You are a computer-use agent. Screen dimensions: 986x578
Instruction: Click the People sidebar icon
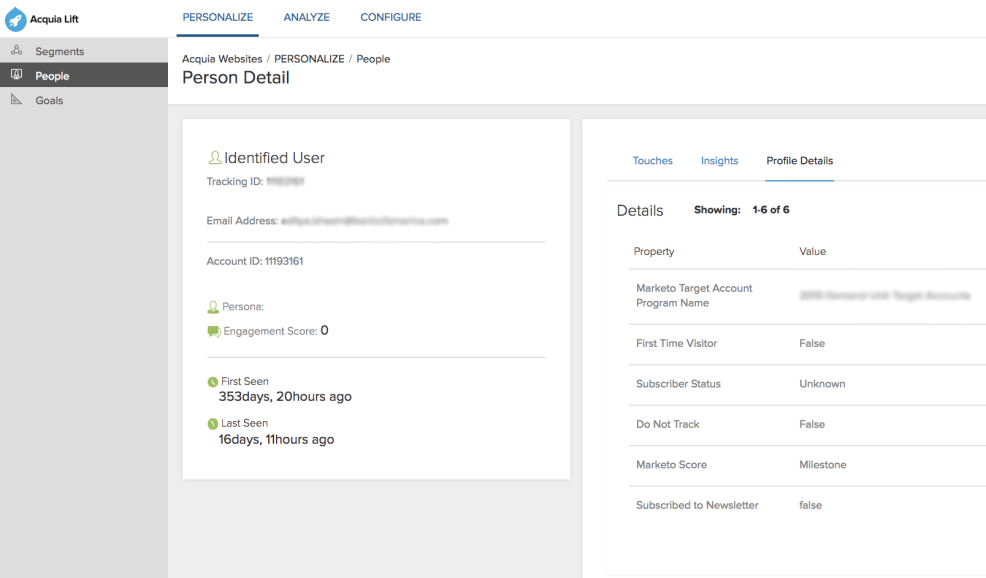15,76
